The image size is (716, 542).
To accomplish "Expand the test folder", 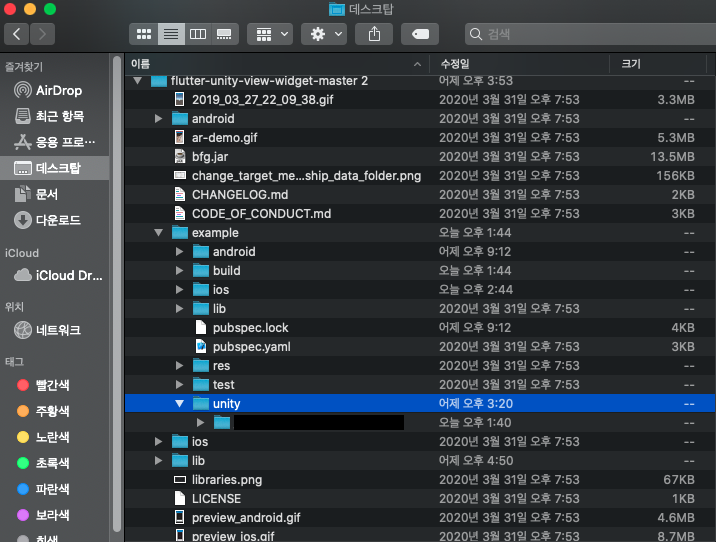I will [179, 385].
